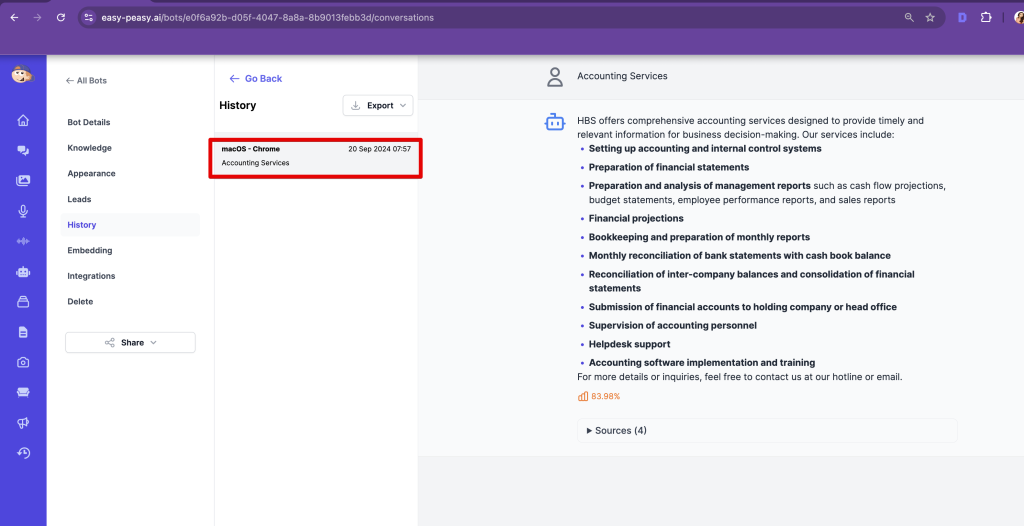Screen dimensions: 1024x526
Task: Go to the Bot Details page
Action: click(x=89, y=122)
